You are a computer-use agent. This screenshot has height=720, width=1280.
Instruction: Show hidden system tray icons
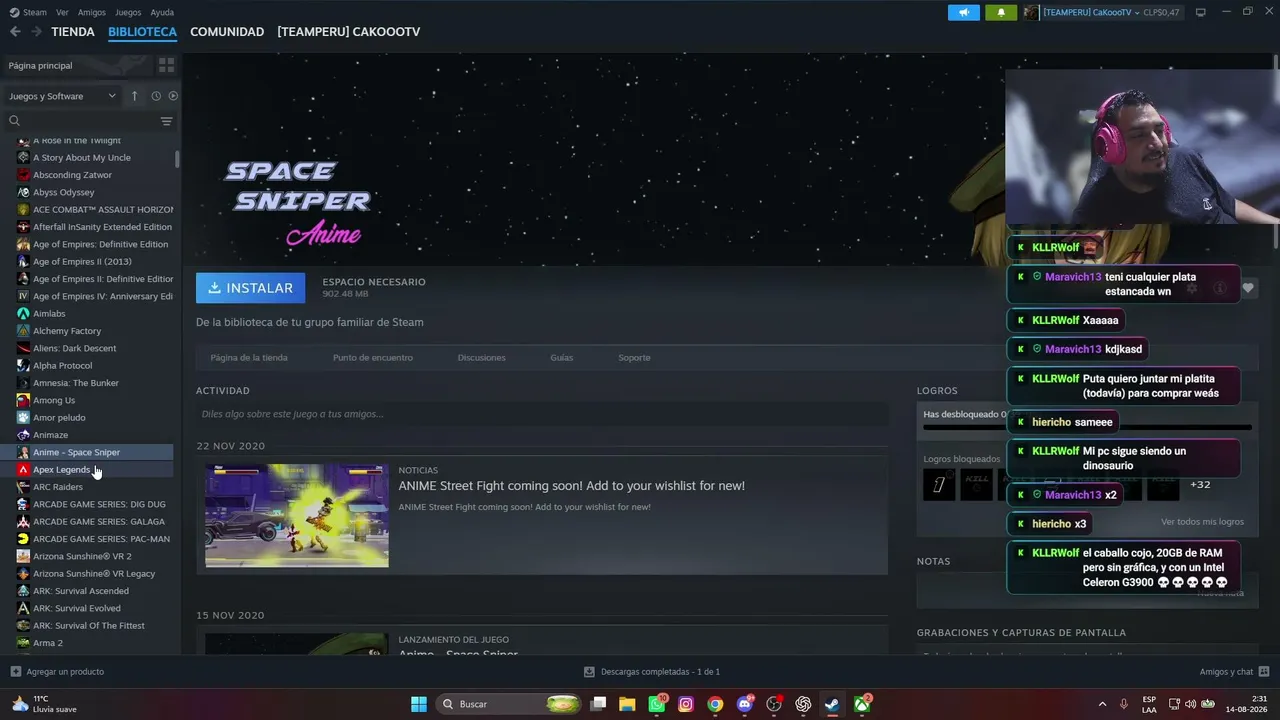[1102, 704]
